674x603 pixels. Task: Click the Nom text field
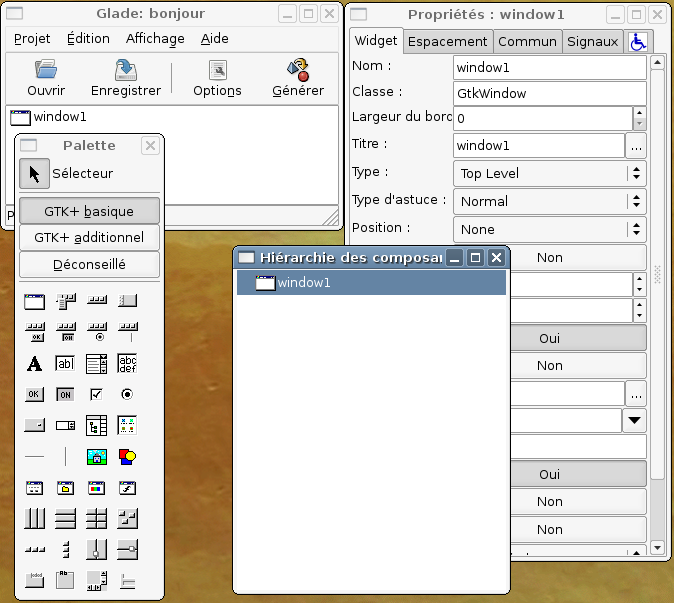(x=549, y=67)
